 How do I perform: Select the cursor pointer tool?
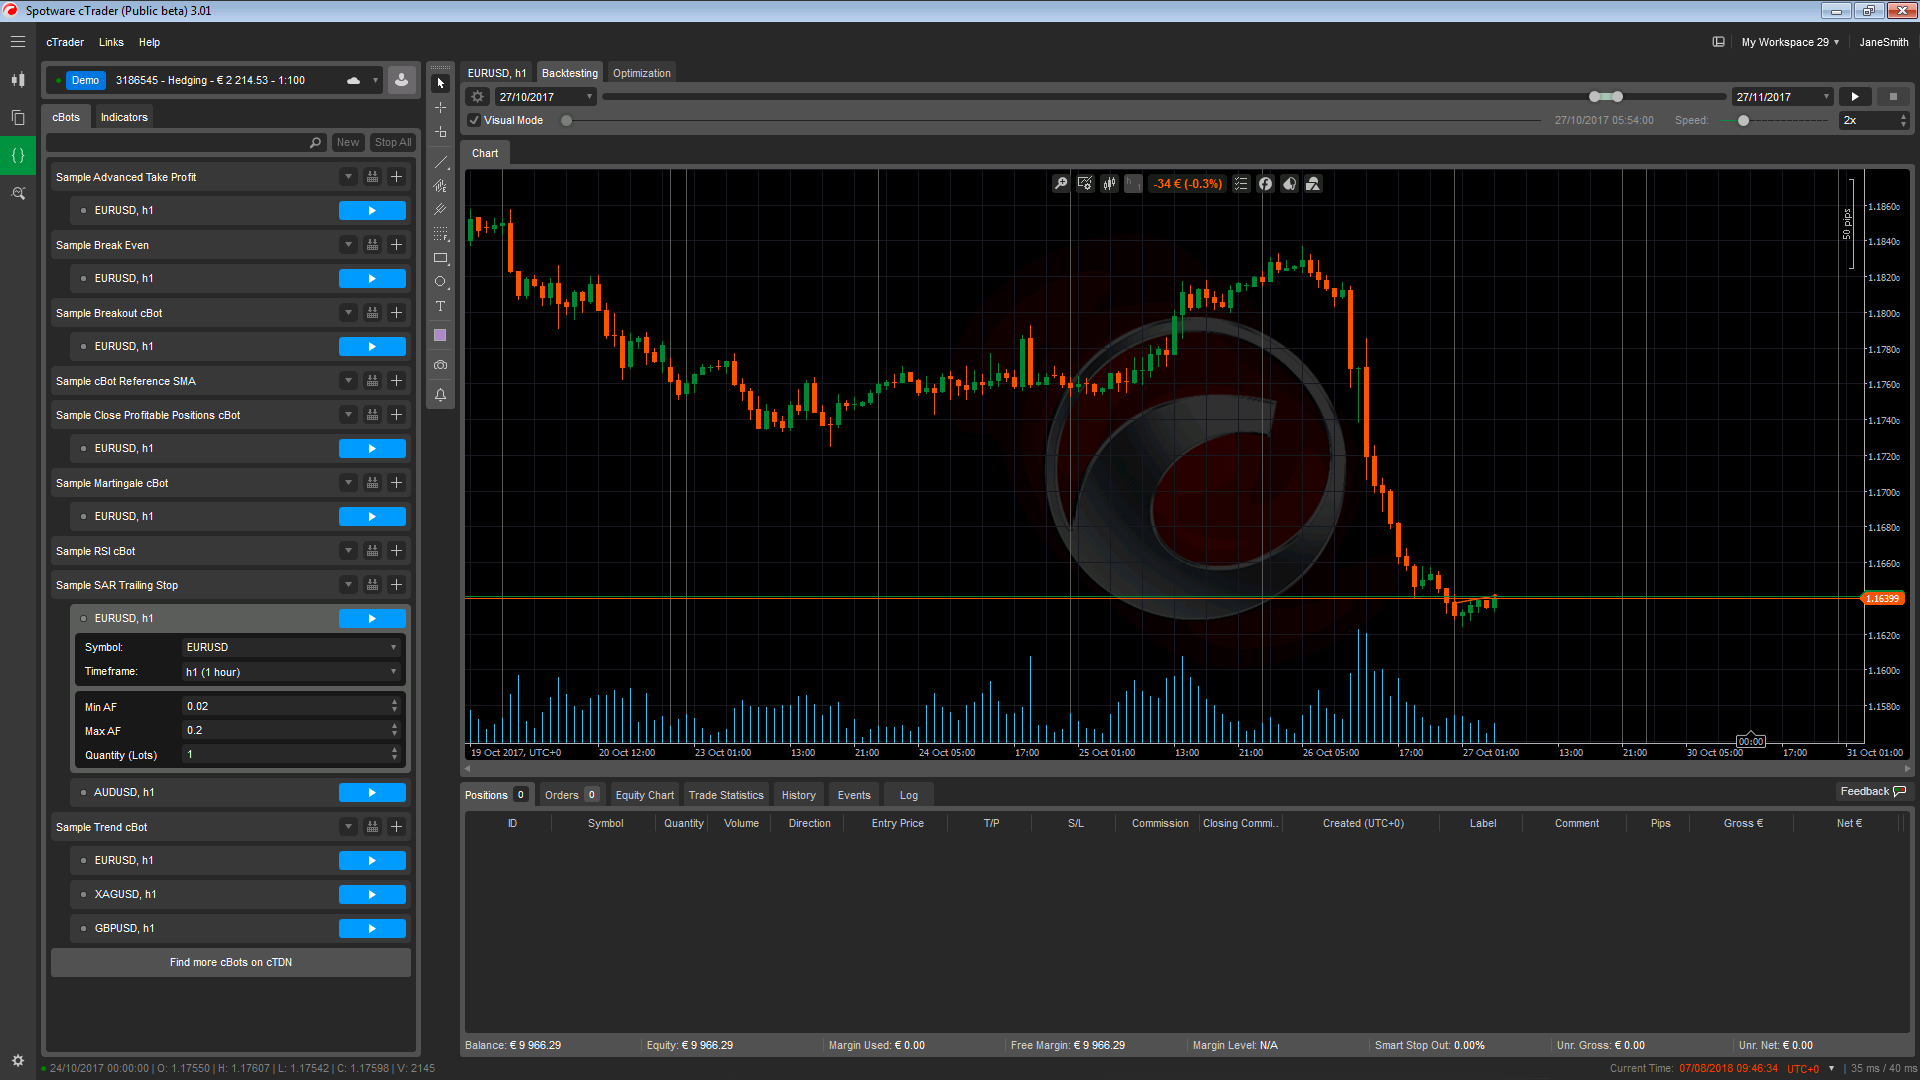(x=440, y=83)
